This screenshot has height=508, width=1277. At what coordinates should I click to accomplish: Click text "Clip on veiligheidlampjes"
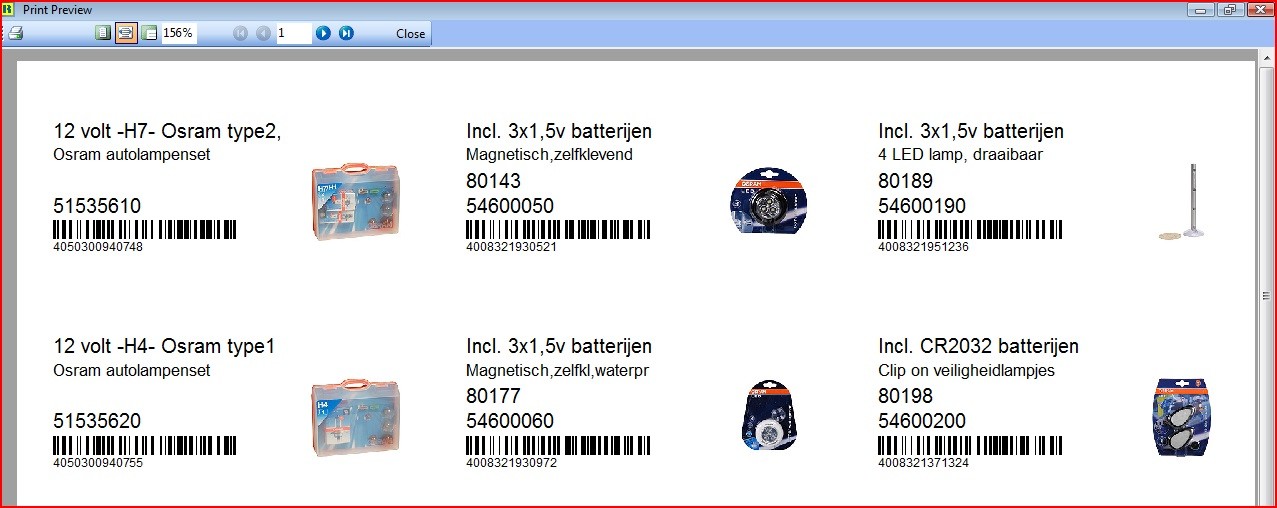(966, 370)
